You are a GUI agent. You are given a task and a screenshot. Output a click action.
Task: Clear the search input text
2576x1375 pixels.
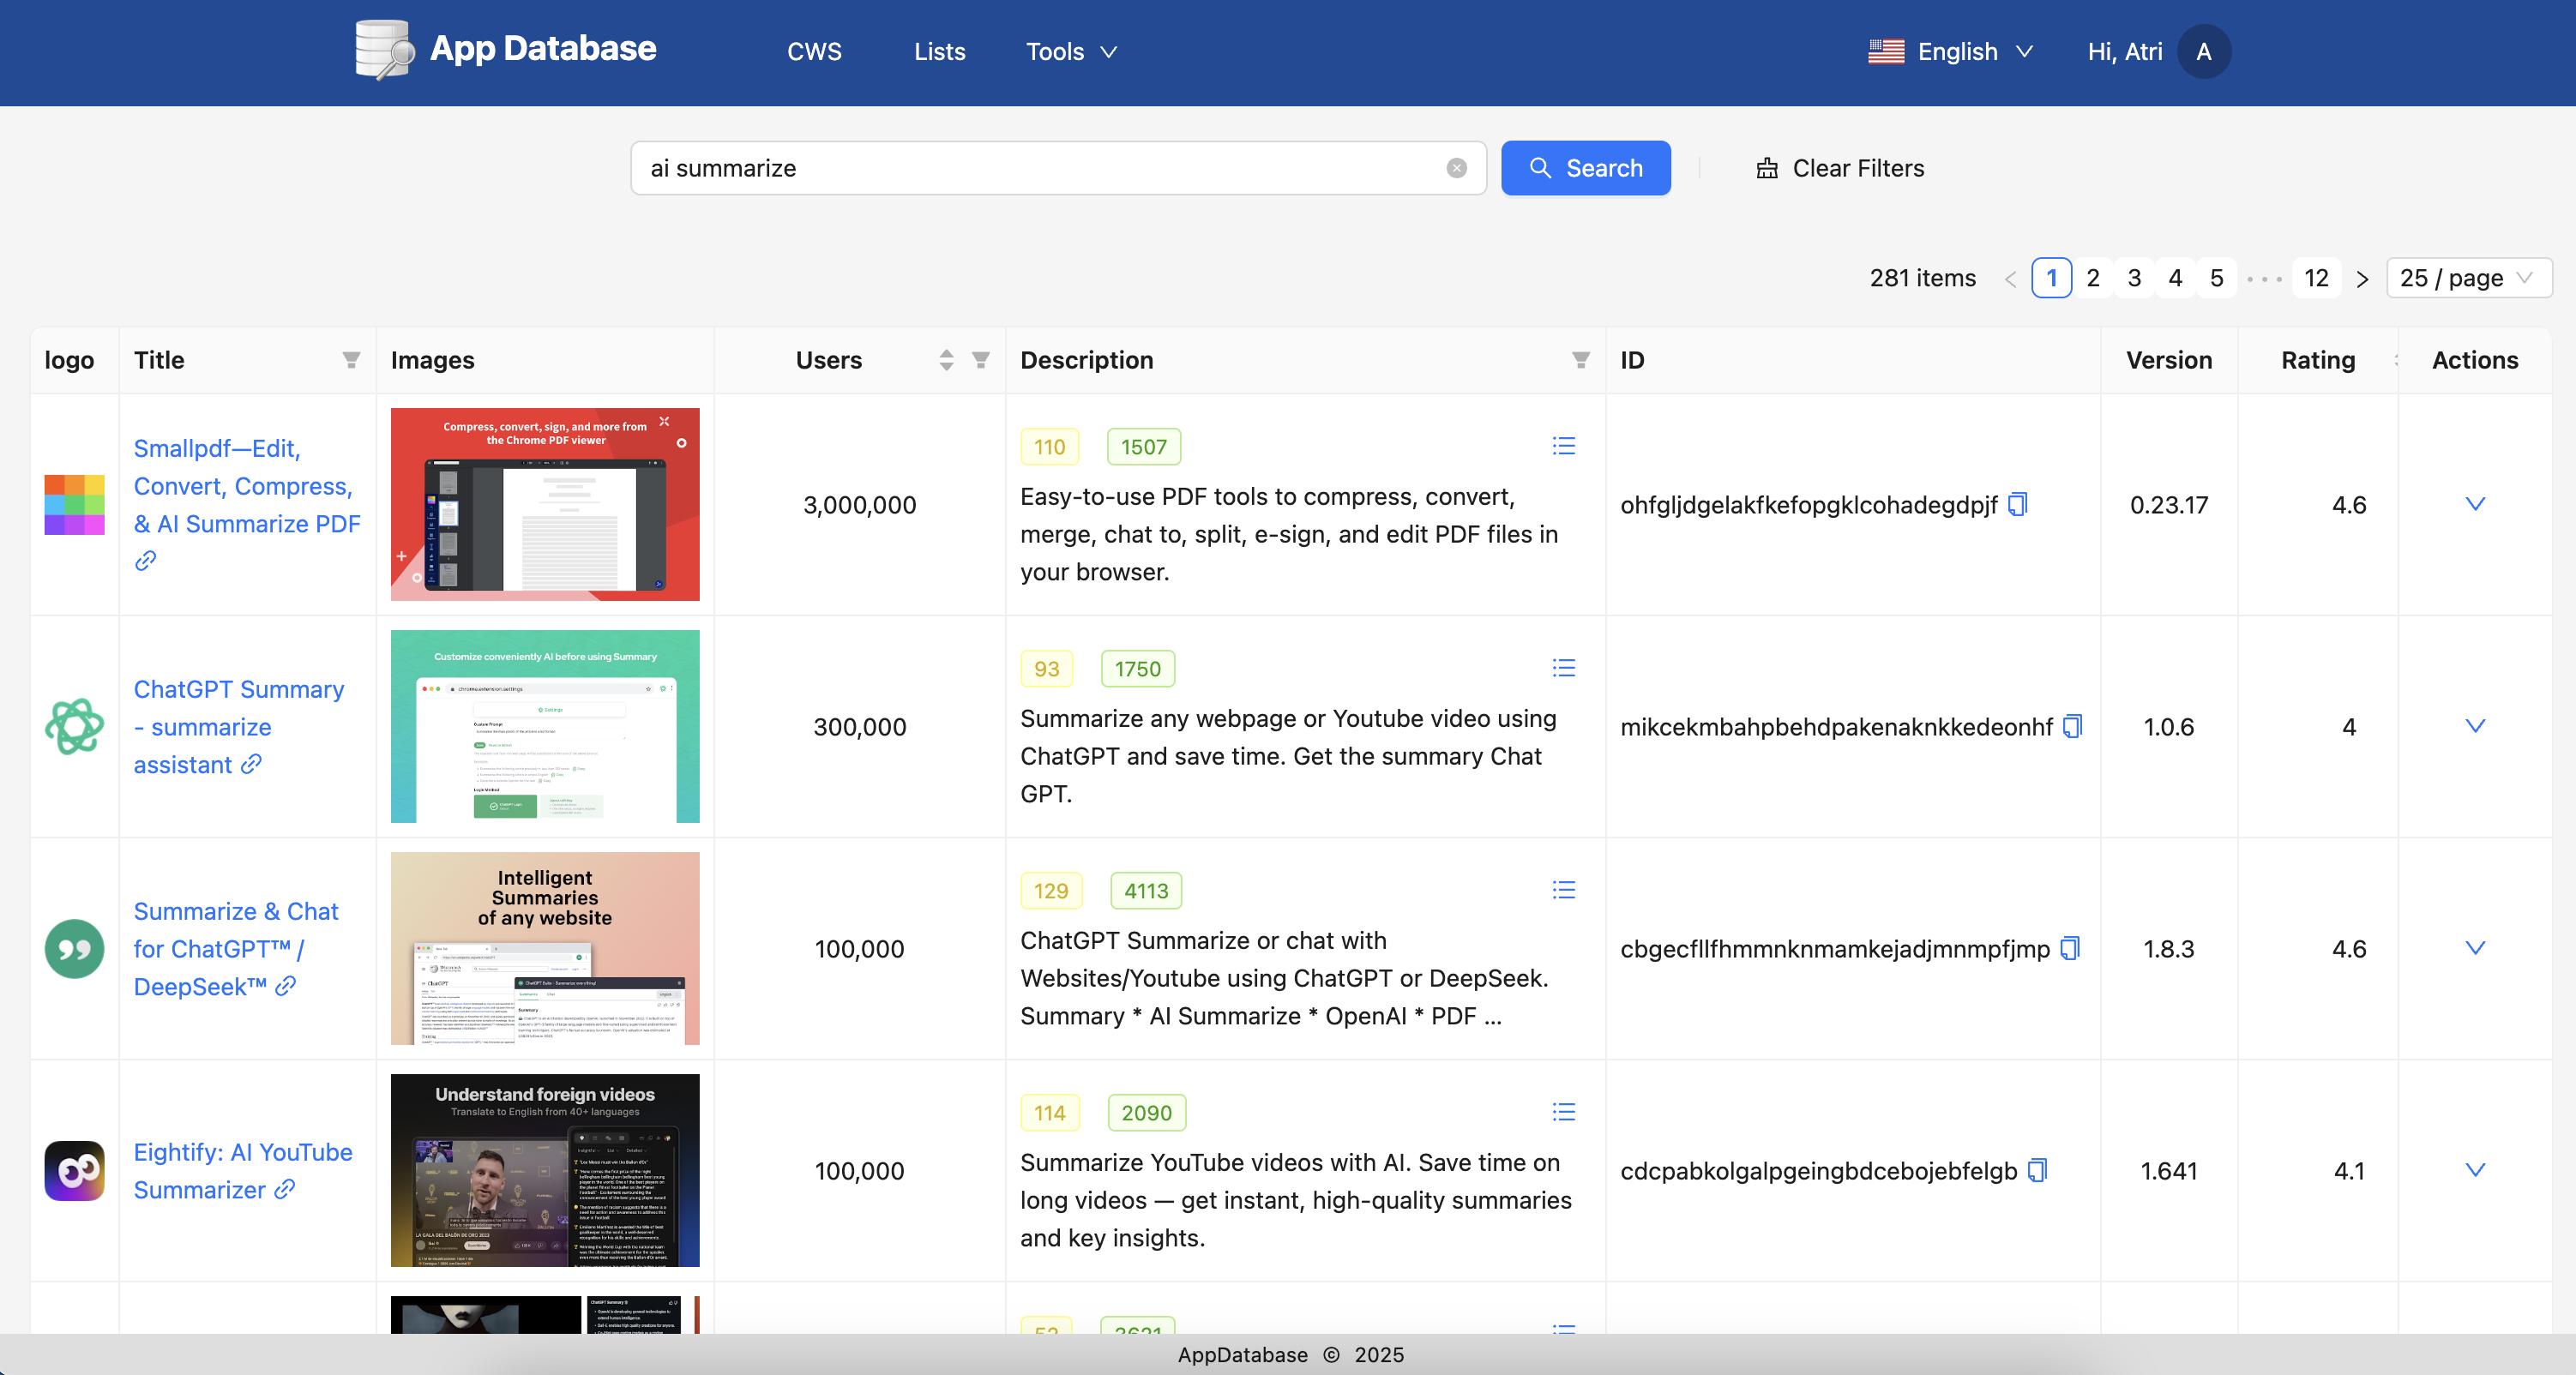click(x=1456, y=168)
